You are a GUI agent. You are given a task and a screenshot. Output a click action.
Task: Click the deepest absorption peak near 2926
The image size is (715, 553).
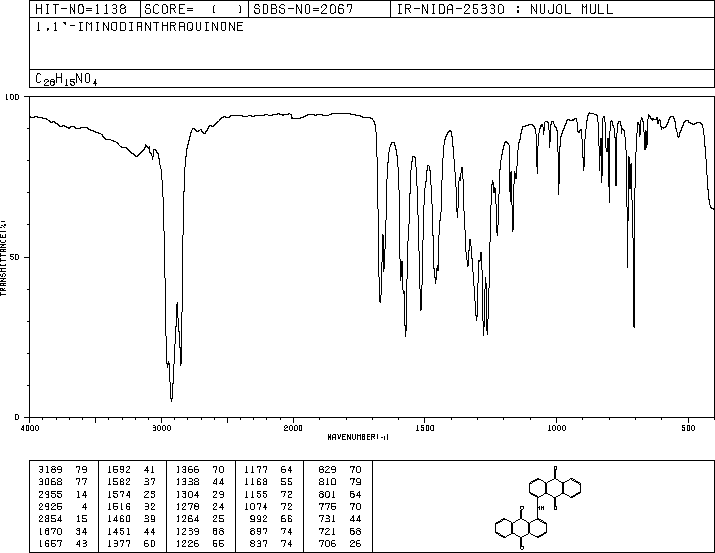171,400
